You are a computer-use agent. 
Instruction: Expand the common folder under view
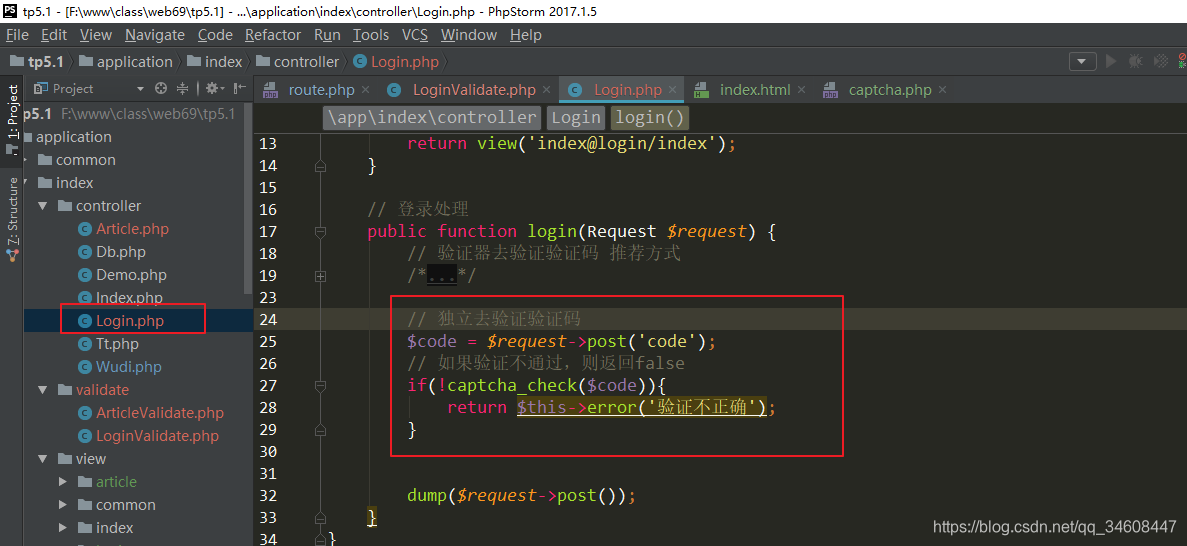tap(64, 505)
